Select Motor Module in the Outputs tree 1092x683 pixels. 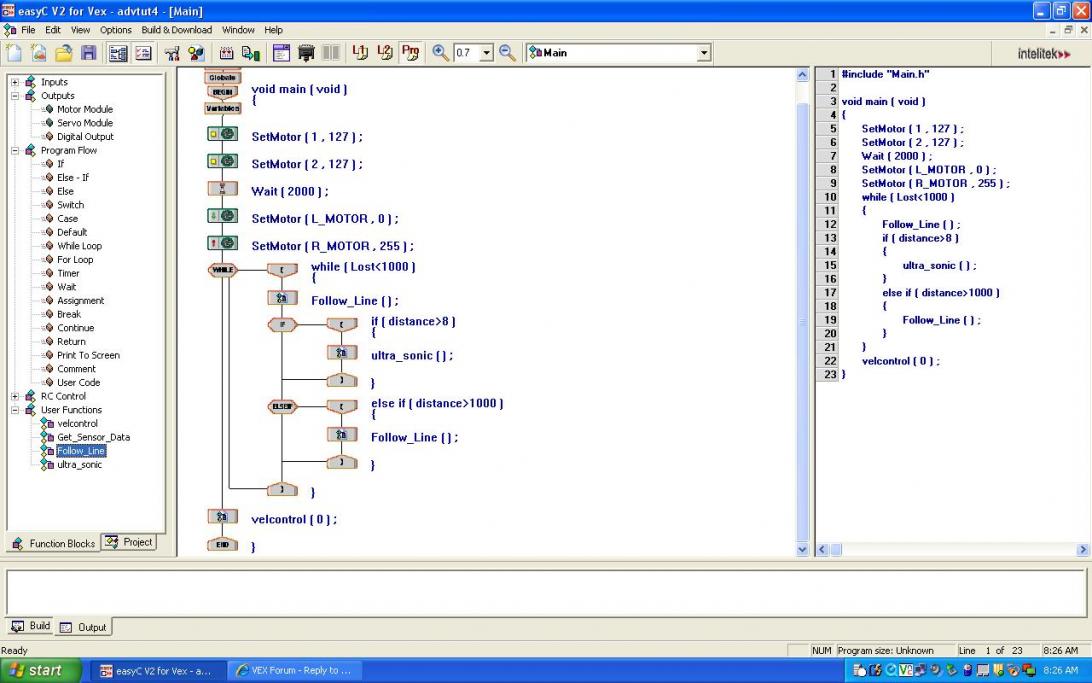click(x=84, y=109)
